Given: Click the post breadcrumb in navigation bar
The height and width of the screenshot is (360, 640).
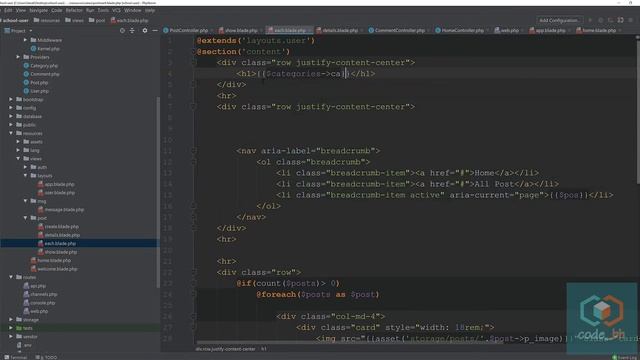Looking at the screenshot, I should [97, 20].
